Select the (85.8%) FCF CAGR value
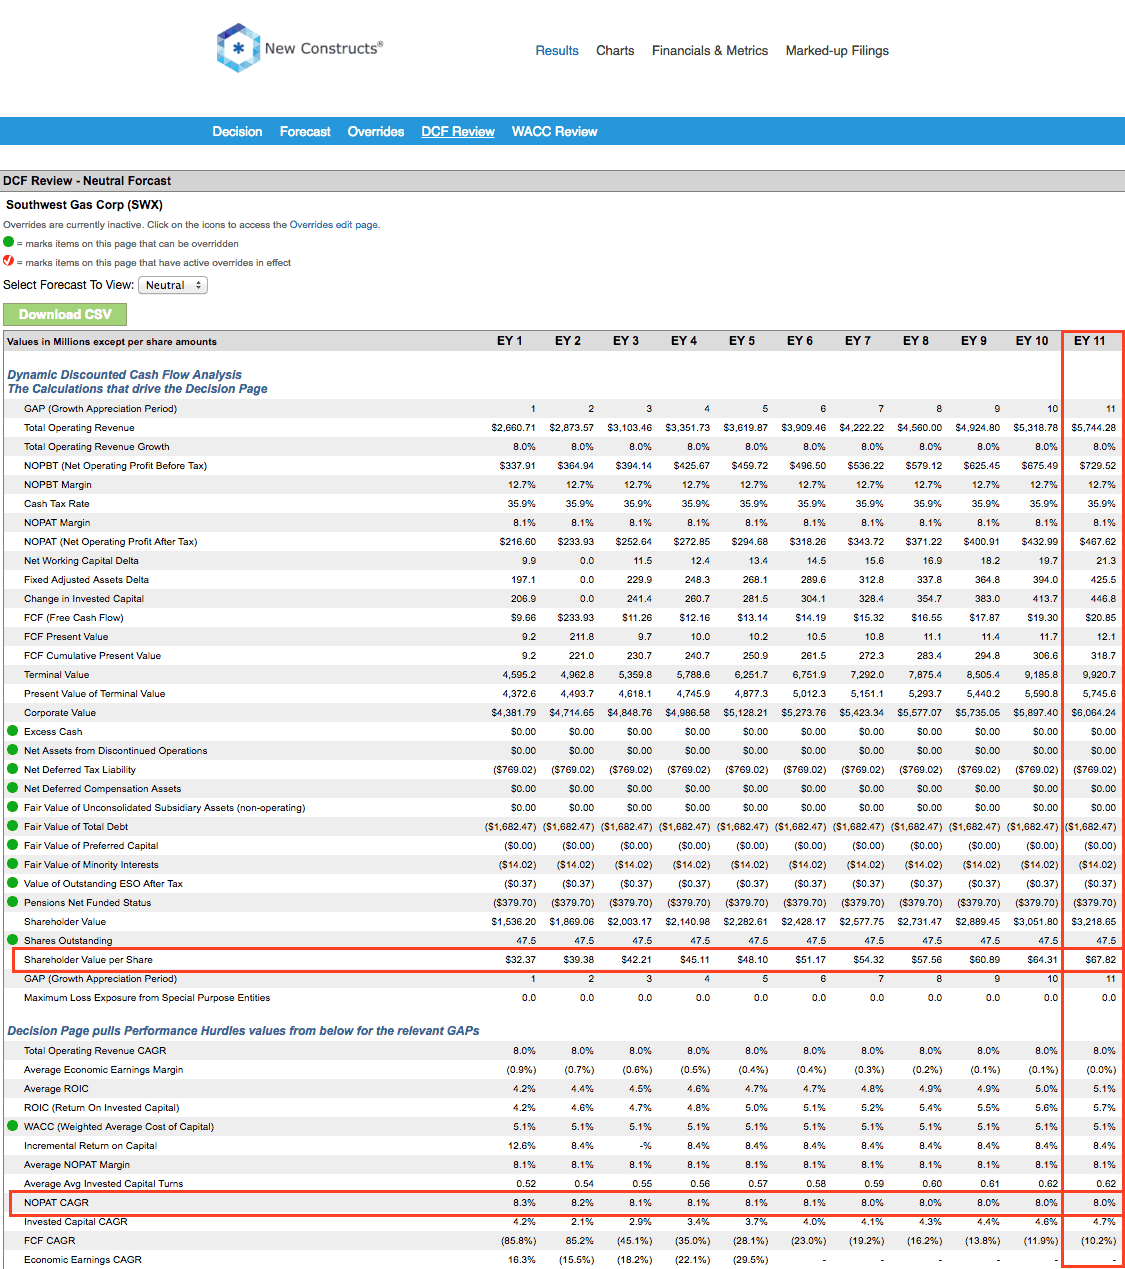Viewport: 1125px width, 1269px height. 519,1240
